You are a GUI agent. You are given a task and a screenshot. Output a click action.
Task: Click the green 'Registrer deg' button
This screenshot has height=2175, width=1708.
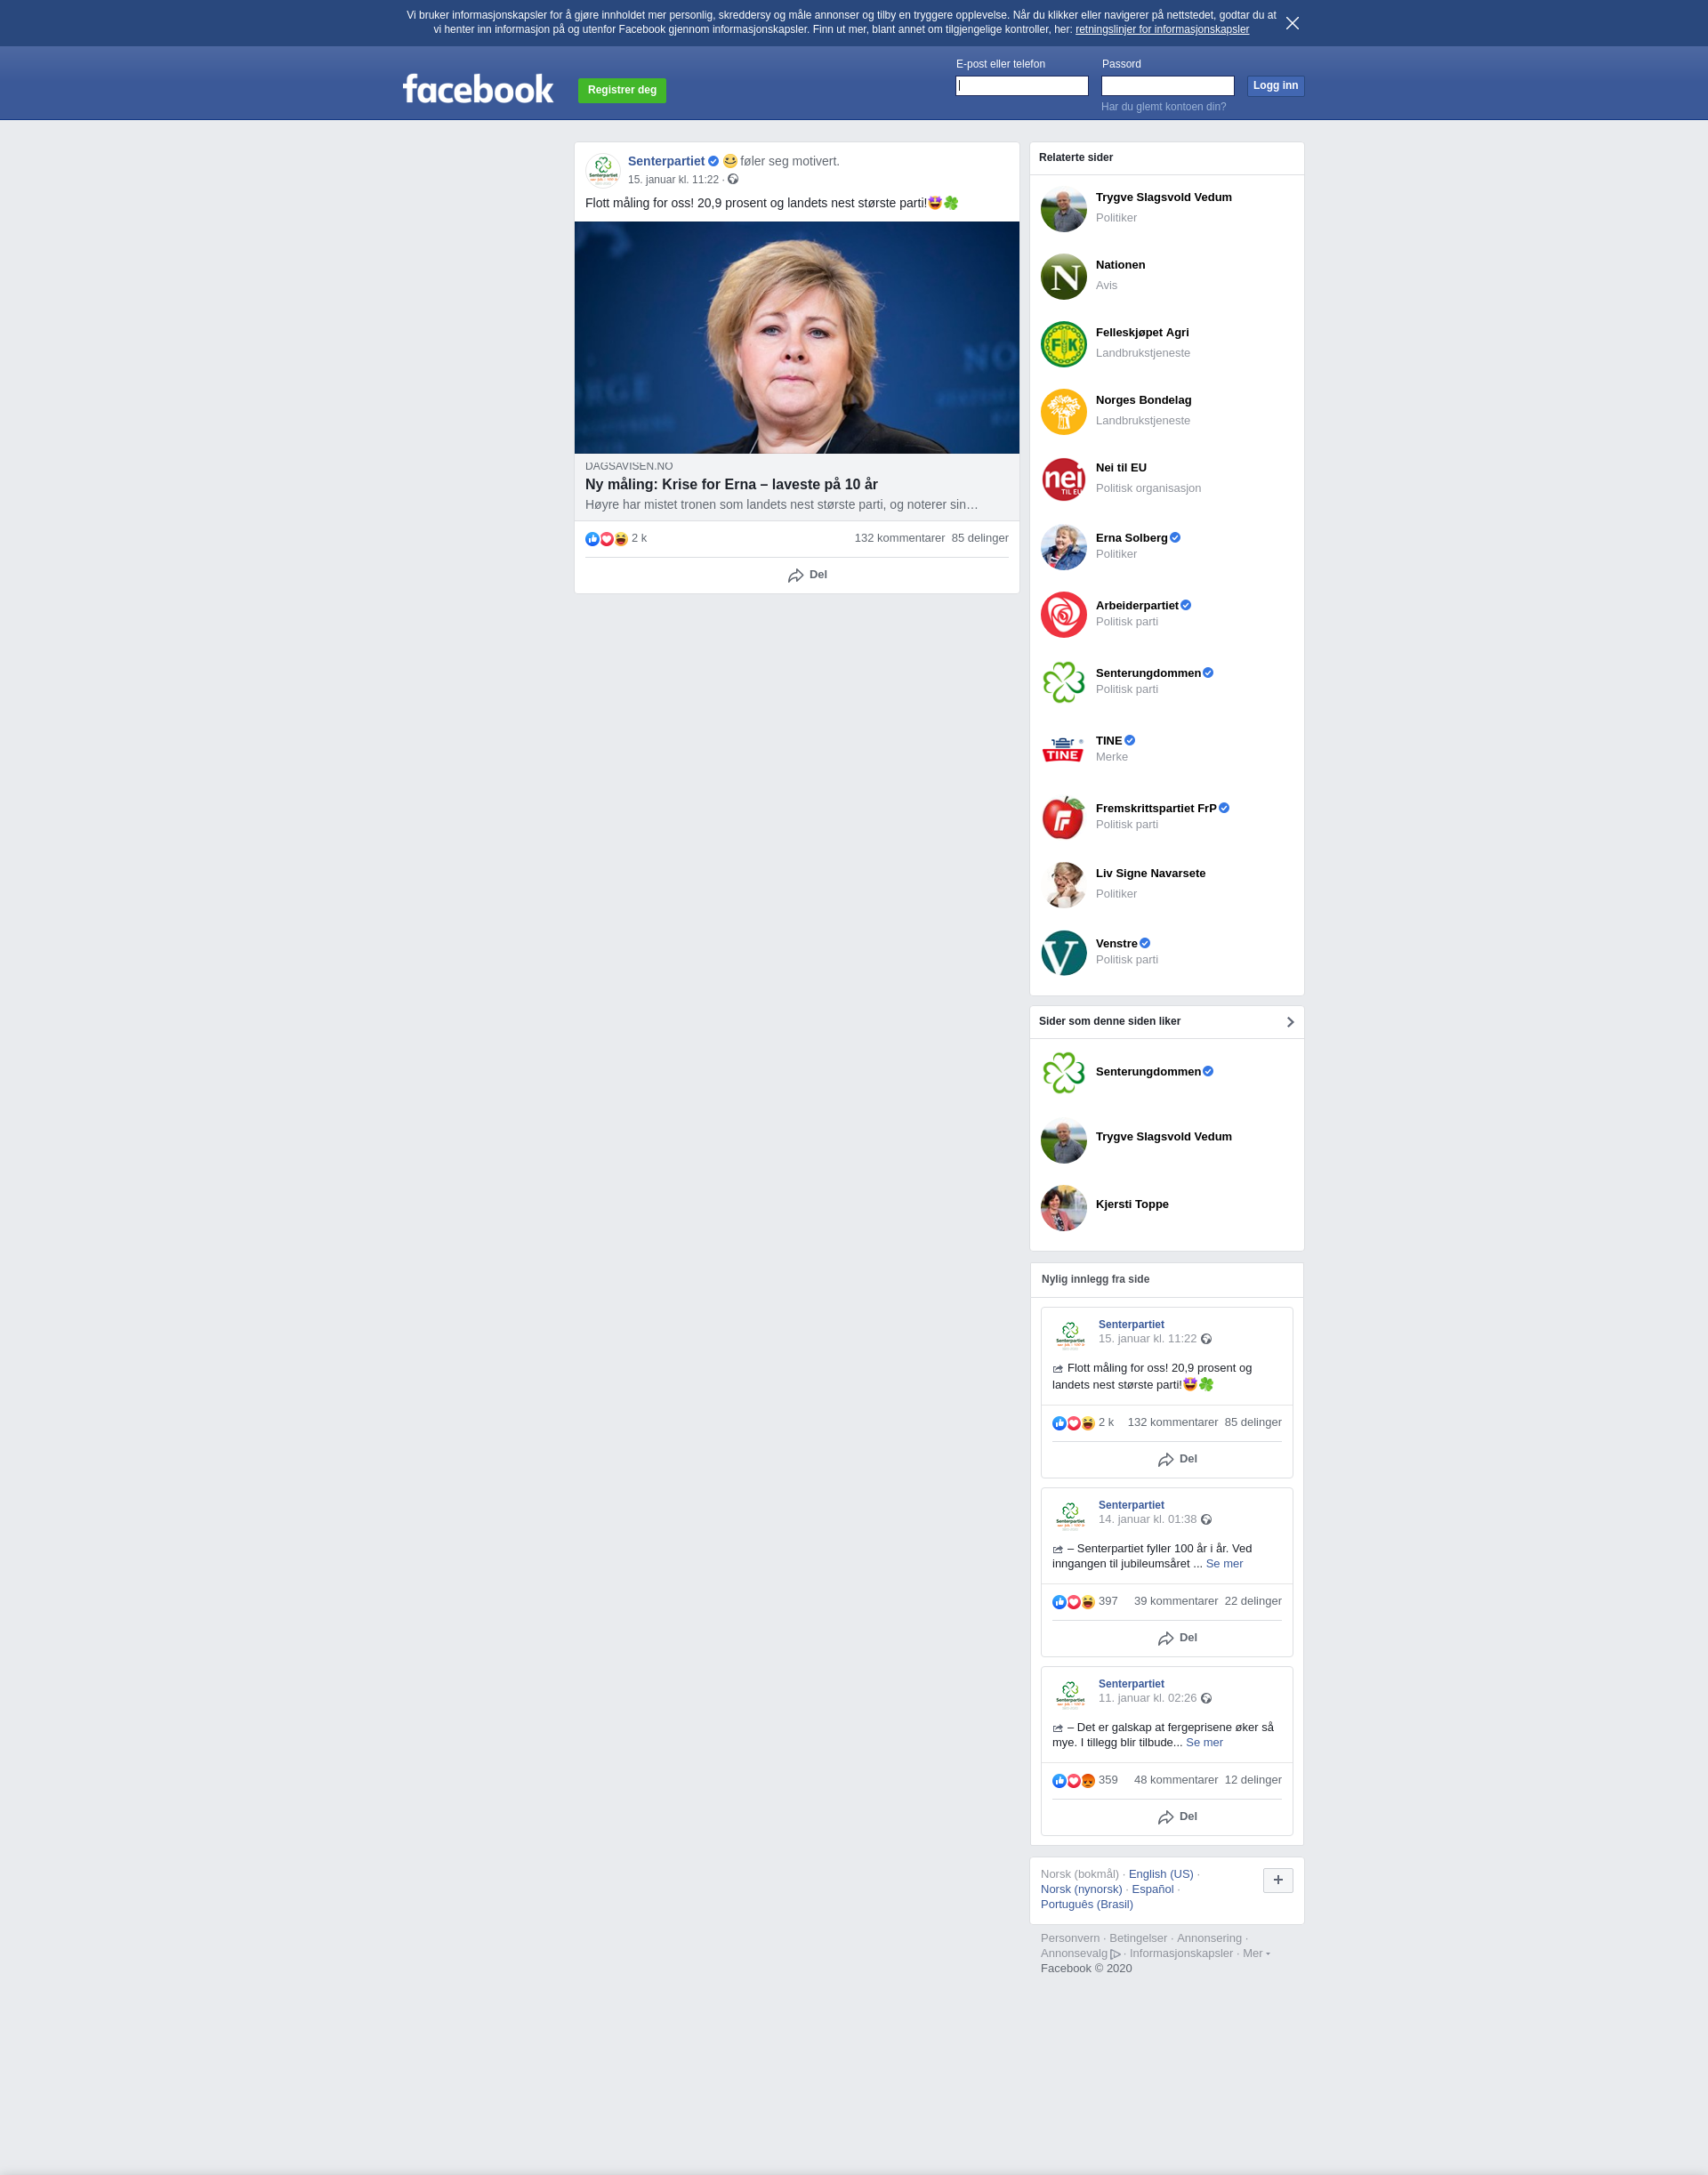(622, 90)
